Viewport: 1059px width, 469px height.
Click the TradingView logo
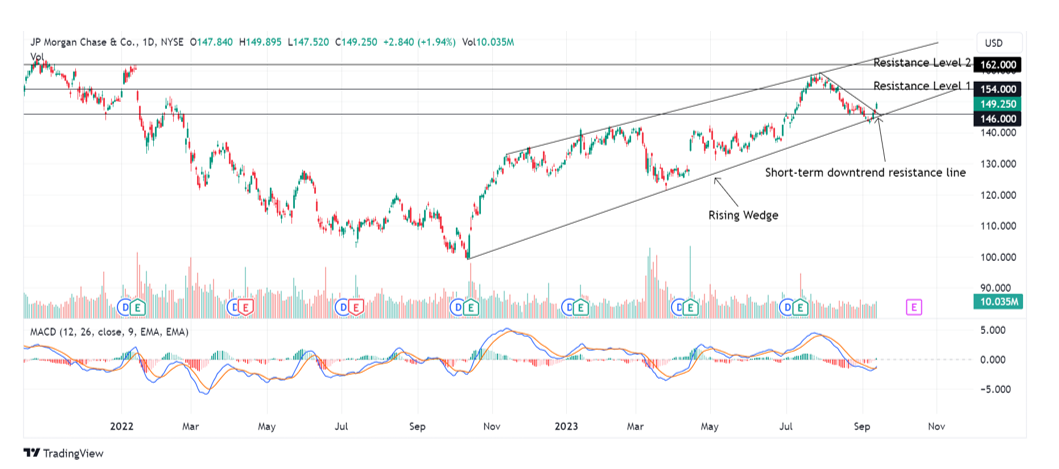tap(63, 453)
